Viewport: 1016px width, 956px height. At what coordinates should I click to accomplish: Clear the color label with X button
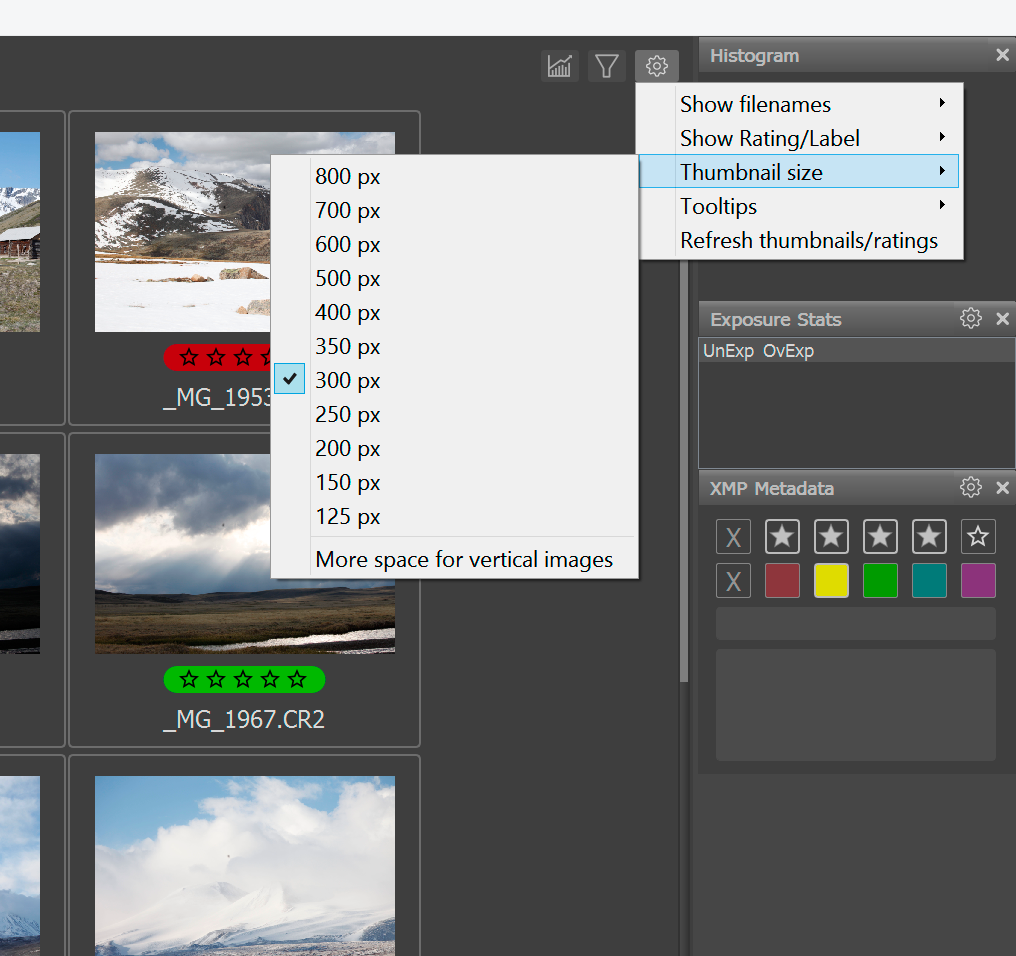(x=733, y=581)
